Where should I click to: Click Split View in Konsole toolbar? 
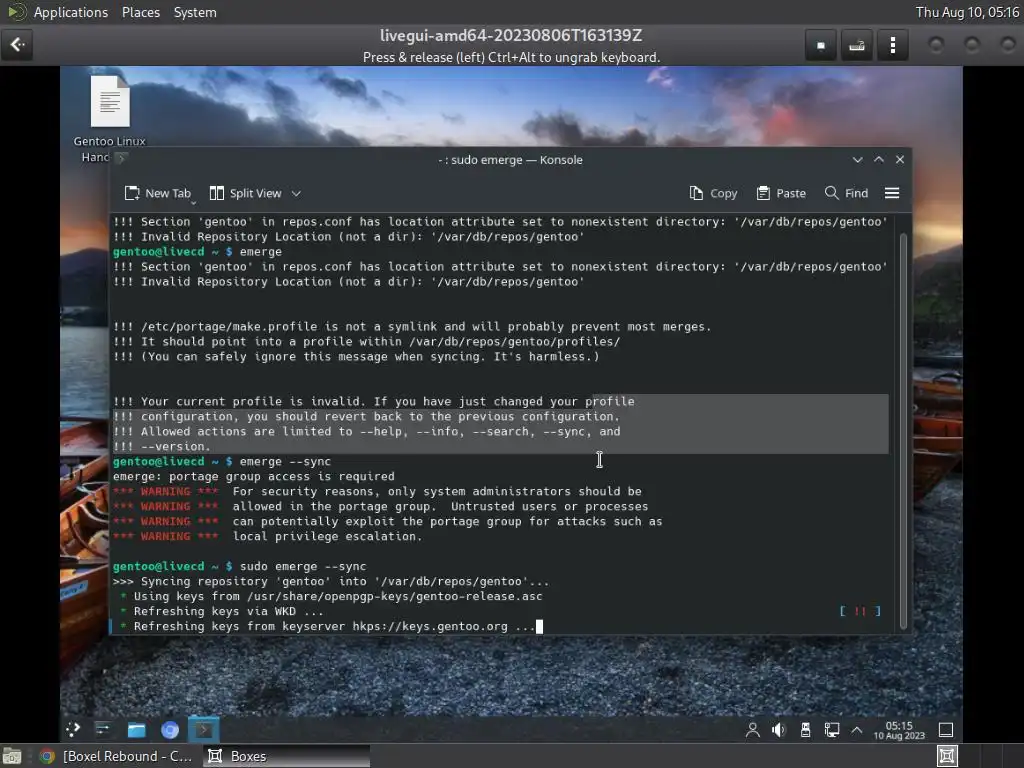(246, 193)
